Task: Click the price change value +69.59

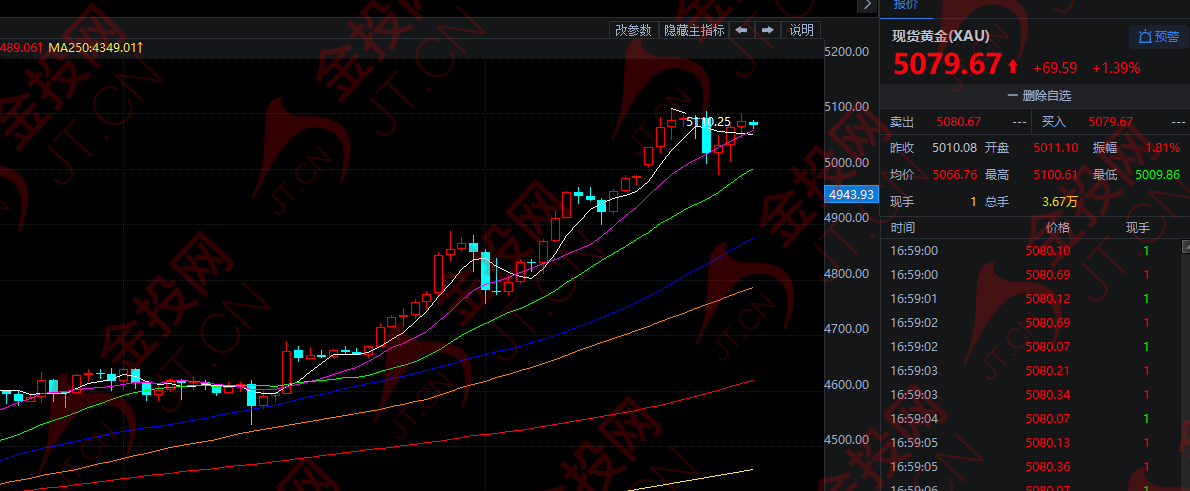Action: click(x=1055, y=68)
